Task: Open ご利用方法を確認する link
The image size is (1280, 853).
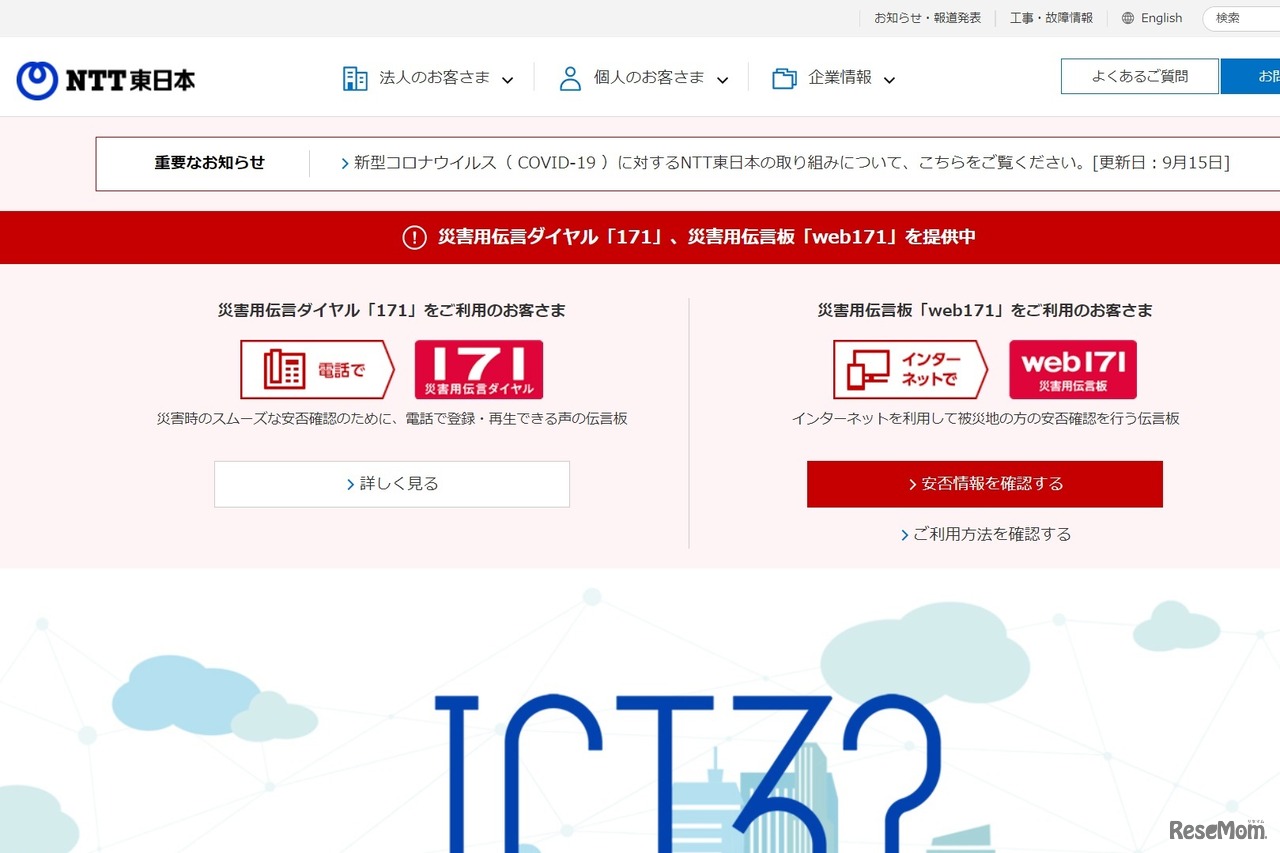Action: (986, 535)
